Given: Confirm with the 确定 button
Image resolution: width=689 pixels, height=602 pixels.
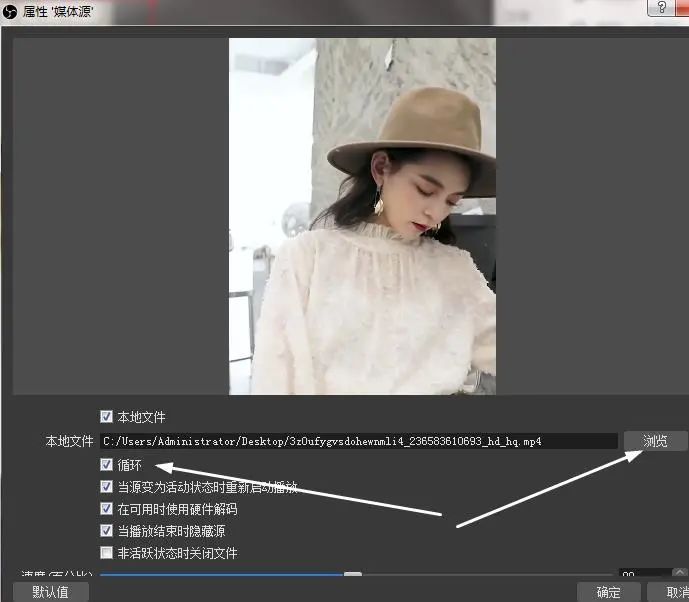Looking at the screenshot, I should (x=608, y=592).
